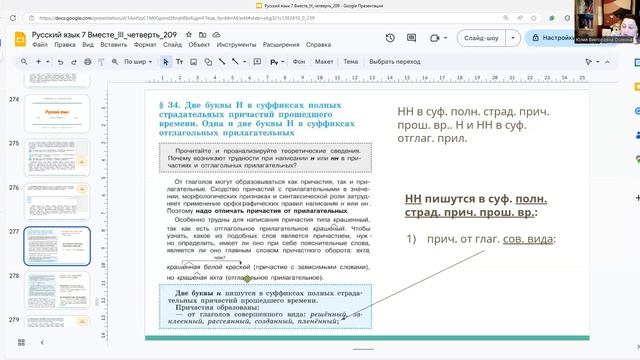The width and height of the screenshot is (640, 360).
Task: Click Выбрать переход button
Action: (395, 62)
